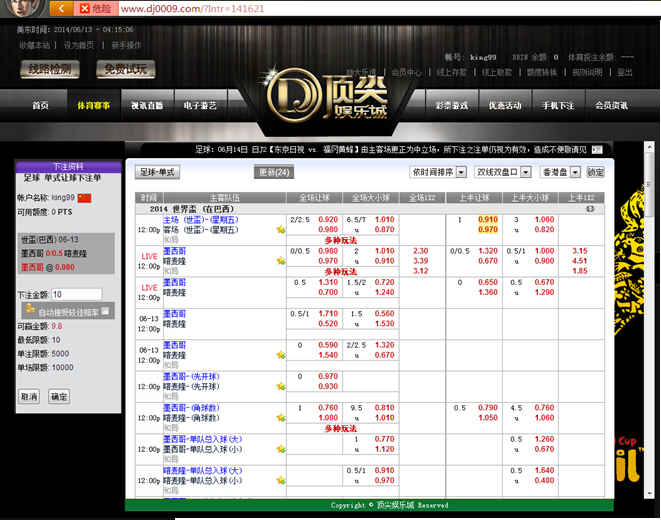Click the 下注金额 input field

click(x=76, y=295)
